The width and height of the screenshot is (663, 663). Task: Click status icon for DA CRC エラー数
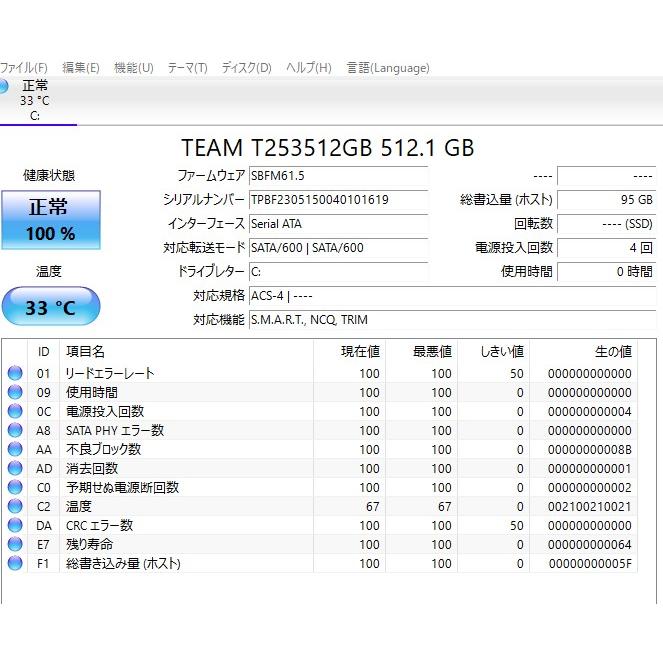click(15, 526)
